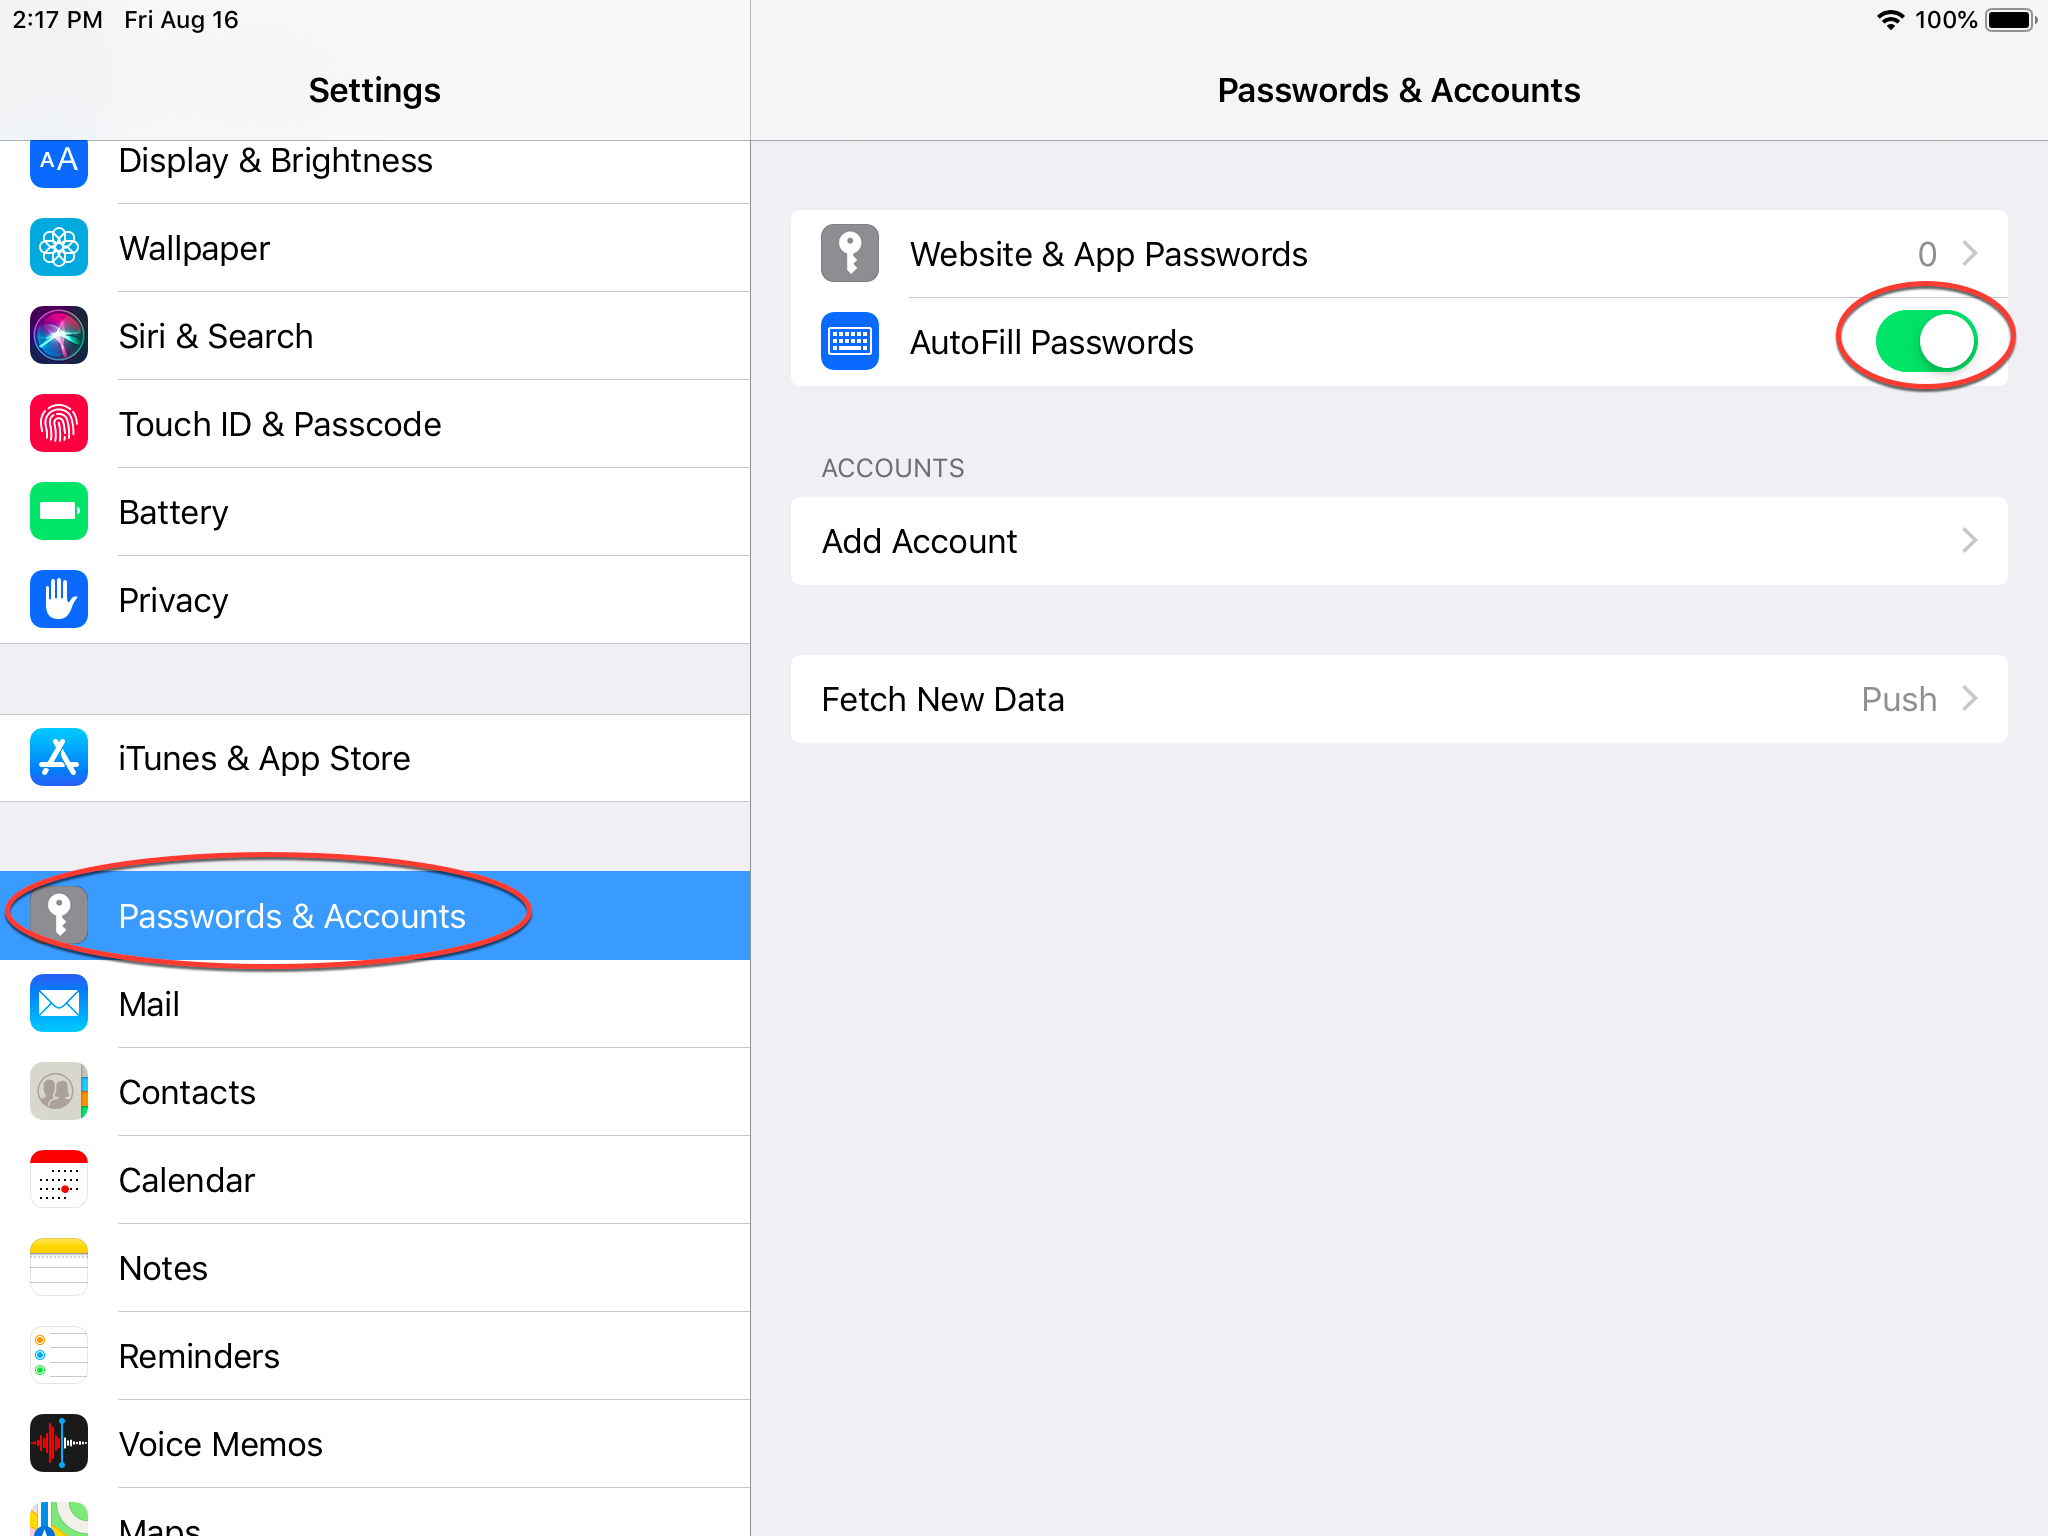This screenshot has width=2048, height=1536.
Task: Tap the AutoFill Passwords keyboard icon
Action: pos(850,341)
